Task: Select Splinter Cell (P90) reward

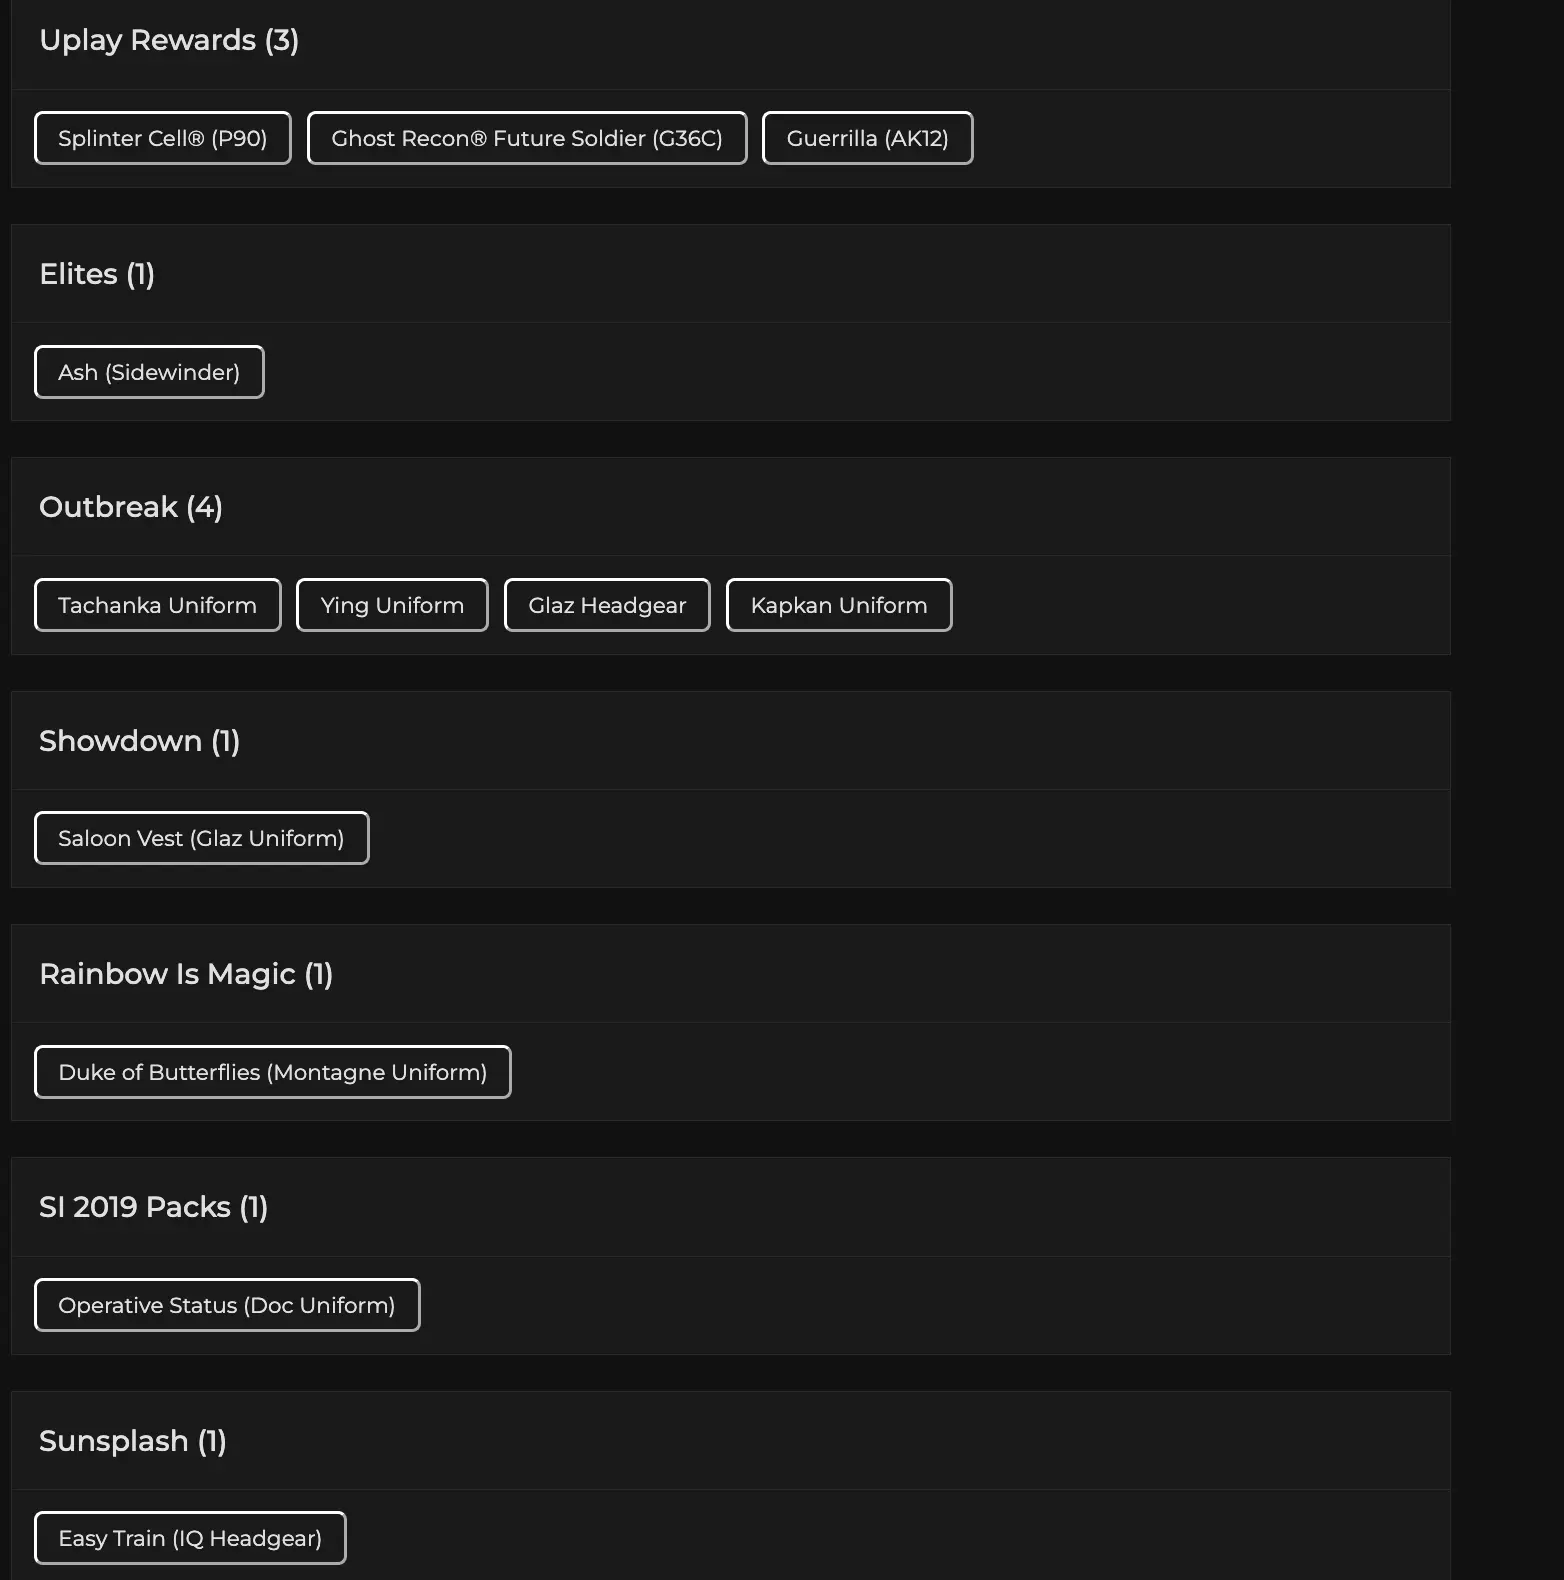Action: click(x=163, y=138)
